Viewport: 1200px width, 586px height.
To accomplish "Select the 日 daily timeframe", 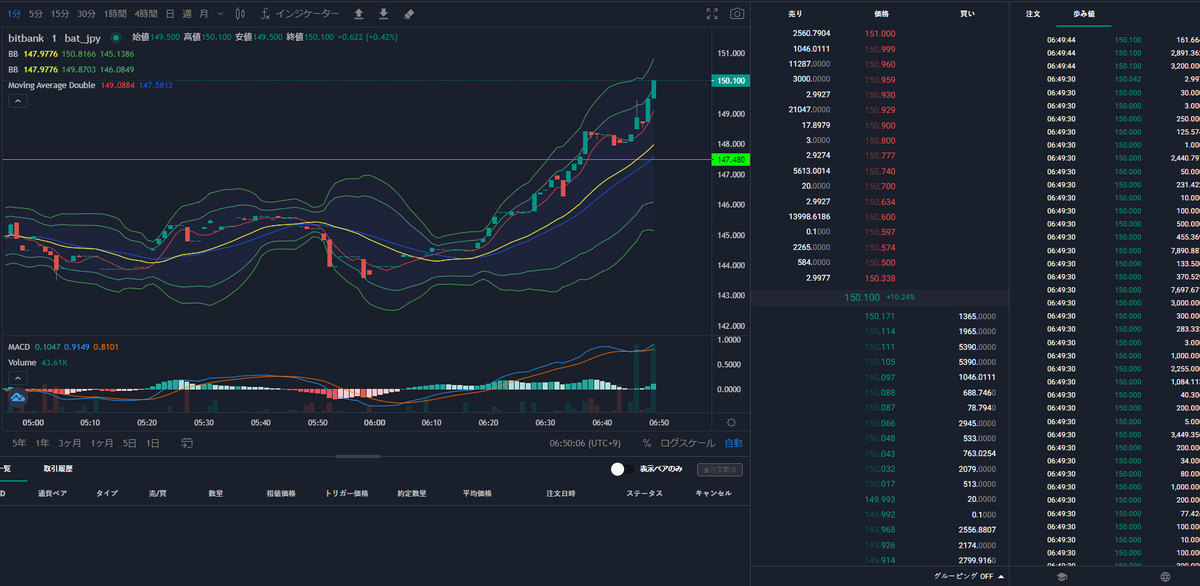I will 170,14.
